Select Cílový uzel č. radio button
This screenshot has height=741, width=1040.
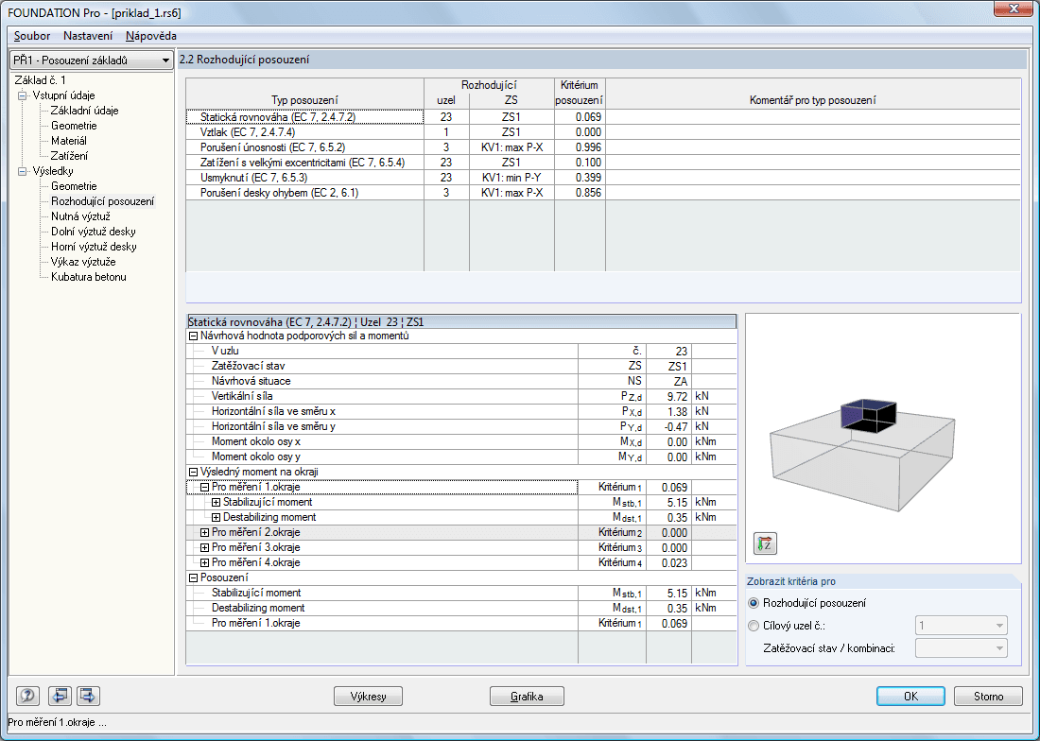[x=753, y=626]
